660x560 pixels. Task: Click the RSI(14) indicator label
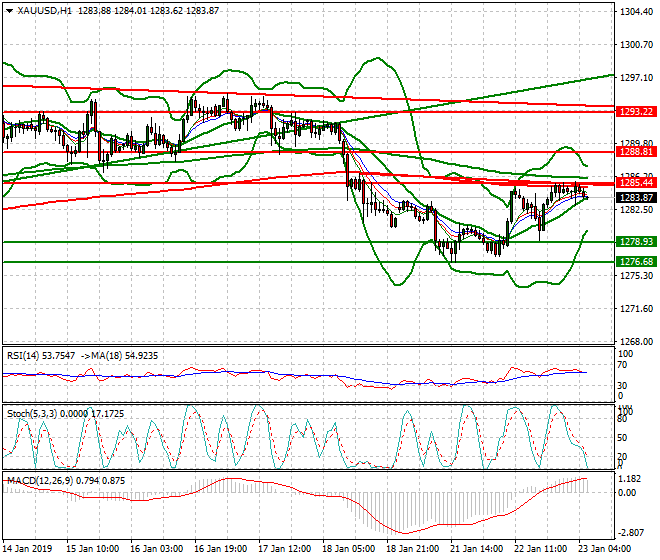tap(23, 356)
